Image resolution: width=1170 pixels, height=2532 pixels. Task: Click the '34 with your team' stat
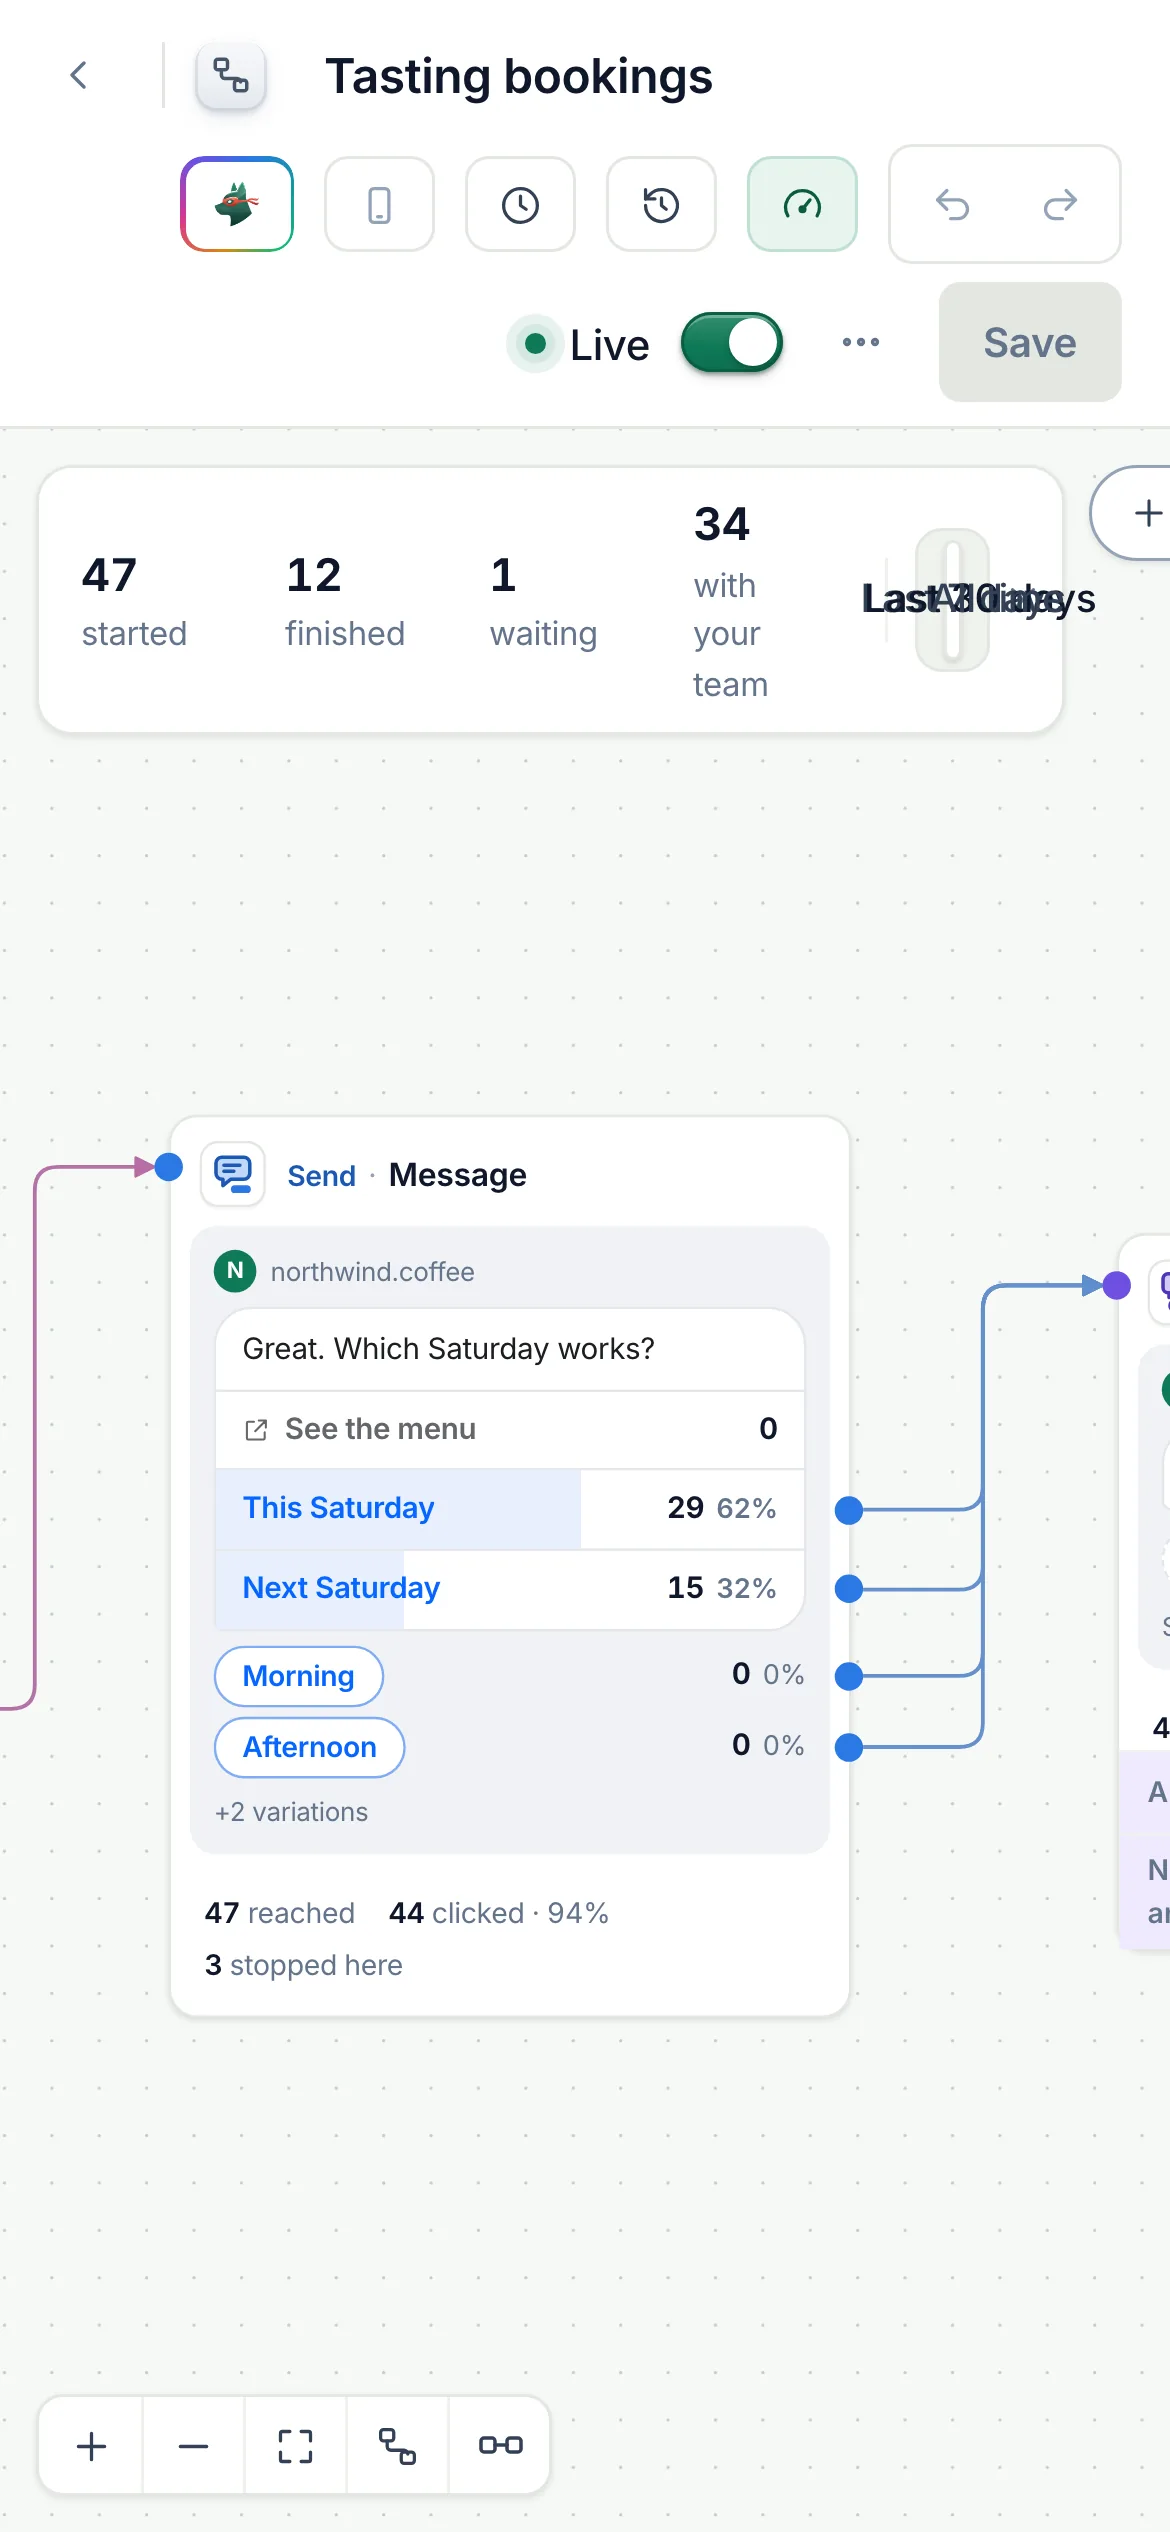click(x=731, y=601)
